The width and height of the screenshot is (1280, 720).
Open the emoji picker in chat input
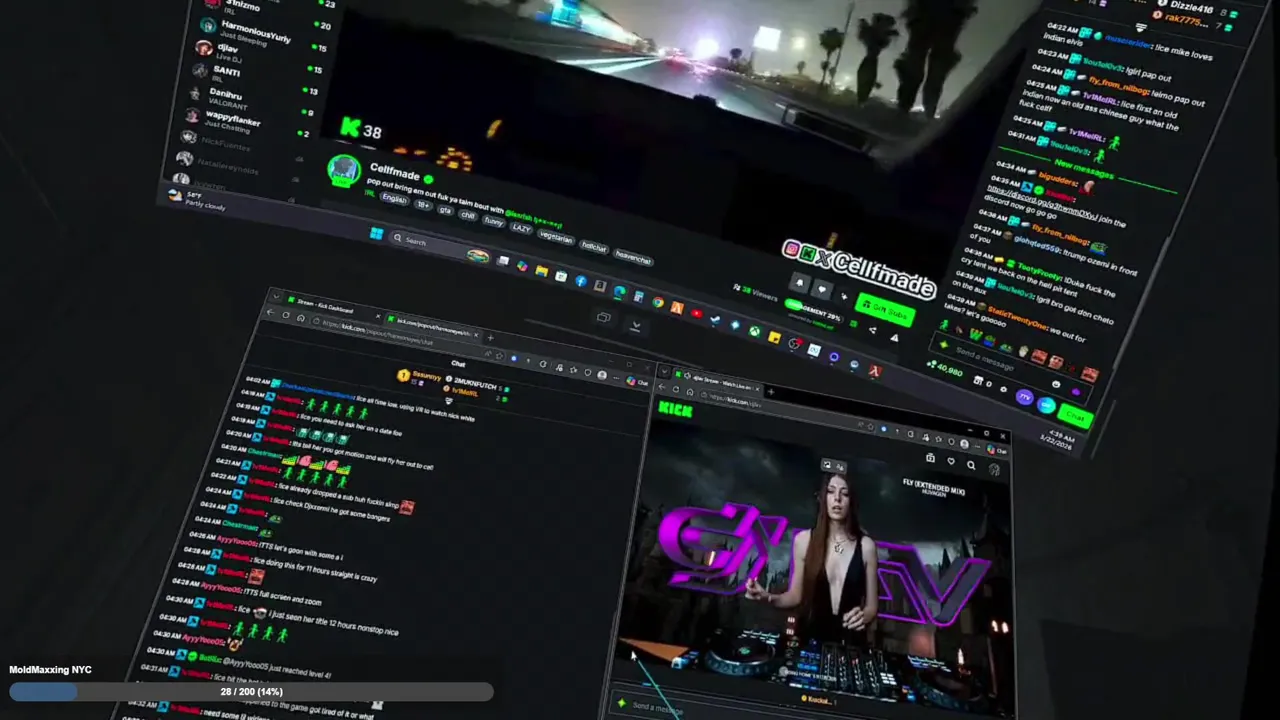point(1057,383)
